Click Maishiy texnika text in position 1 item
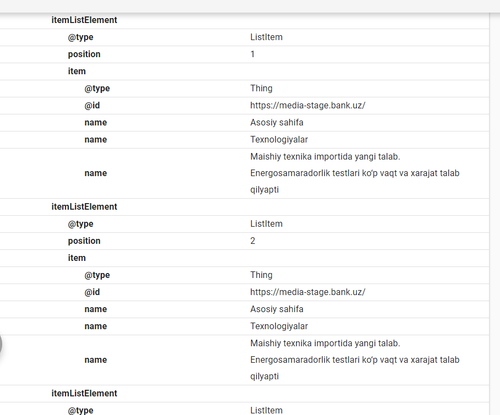Screen dimensions: 500x415 click(355, 173)
